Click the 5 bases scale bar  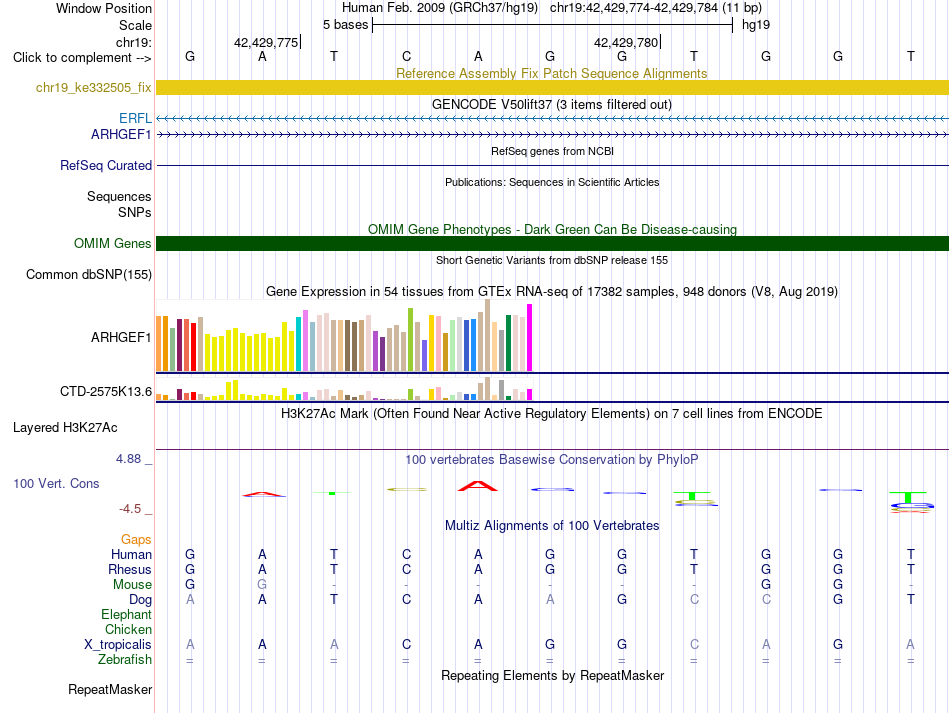[x=552, y=25]
